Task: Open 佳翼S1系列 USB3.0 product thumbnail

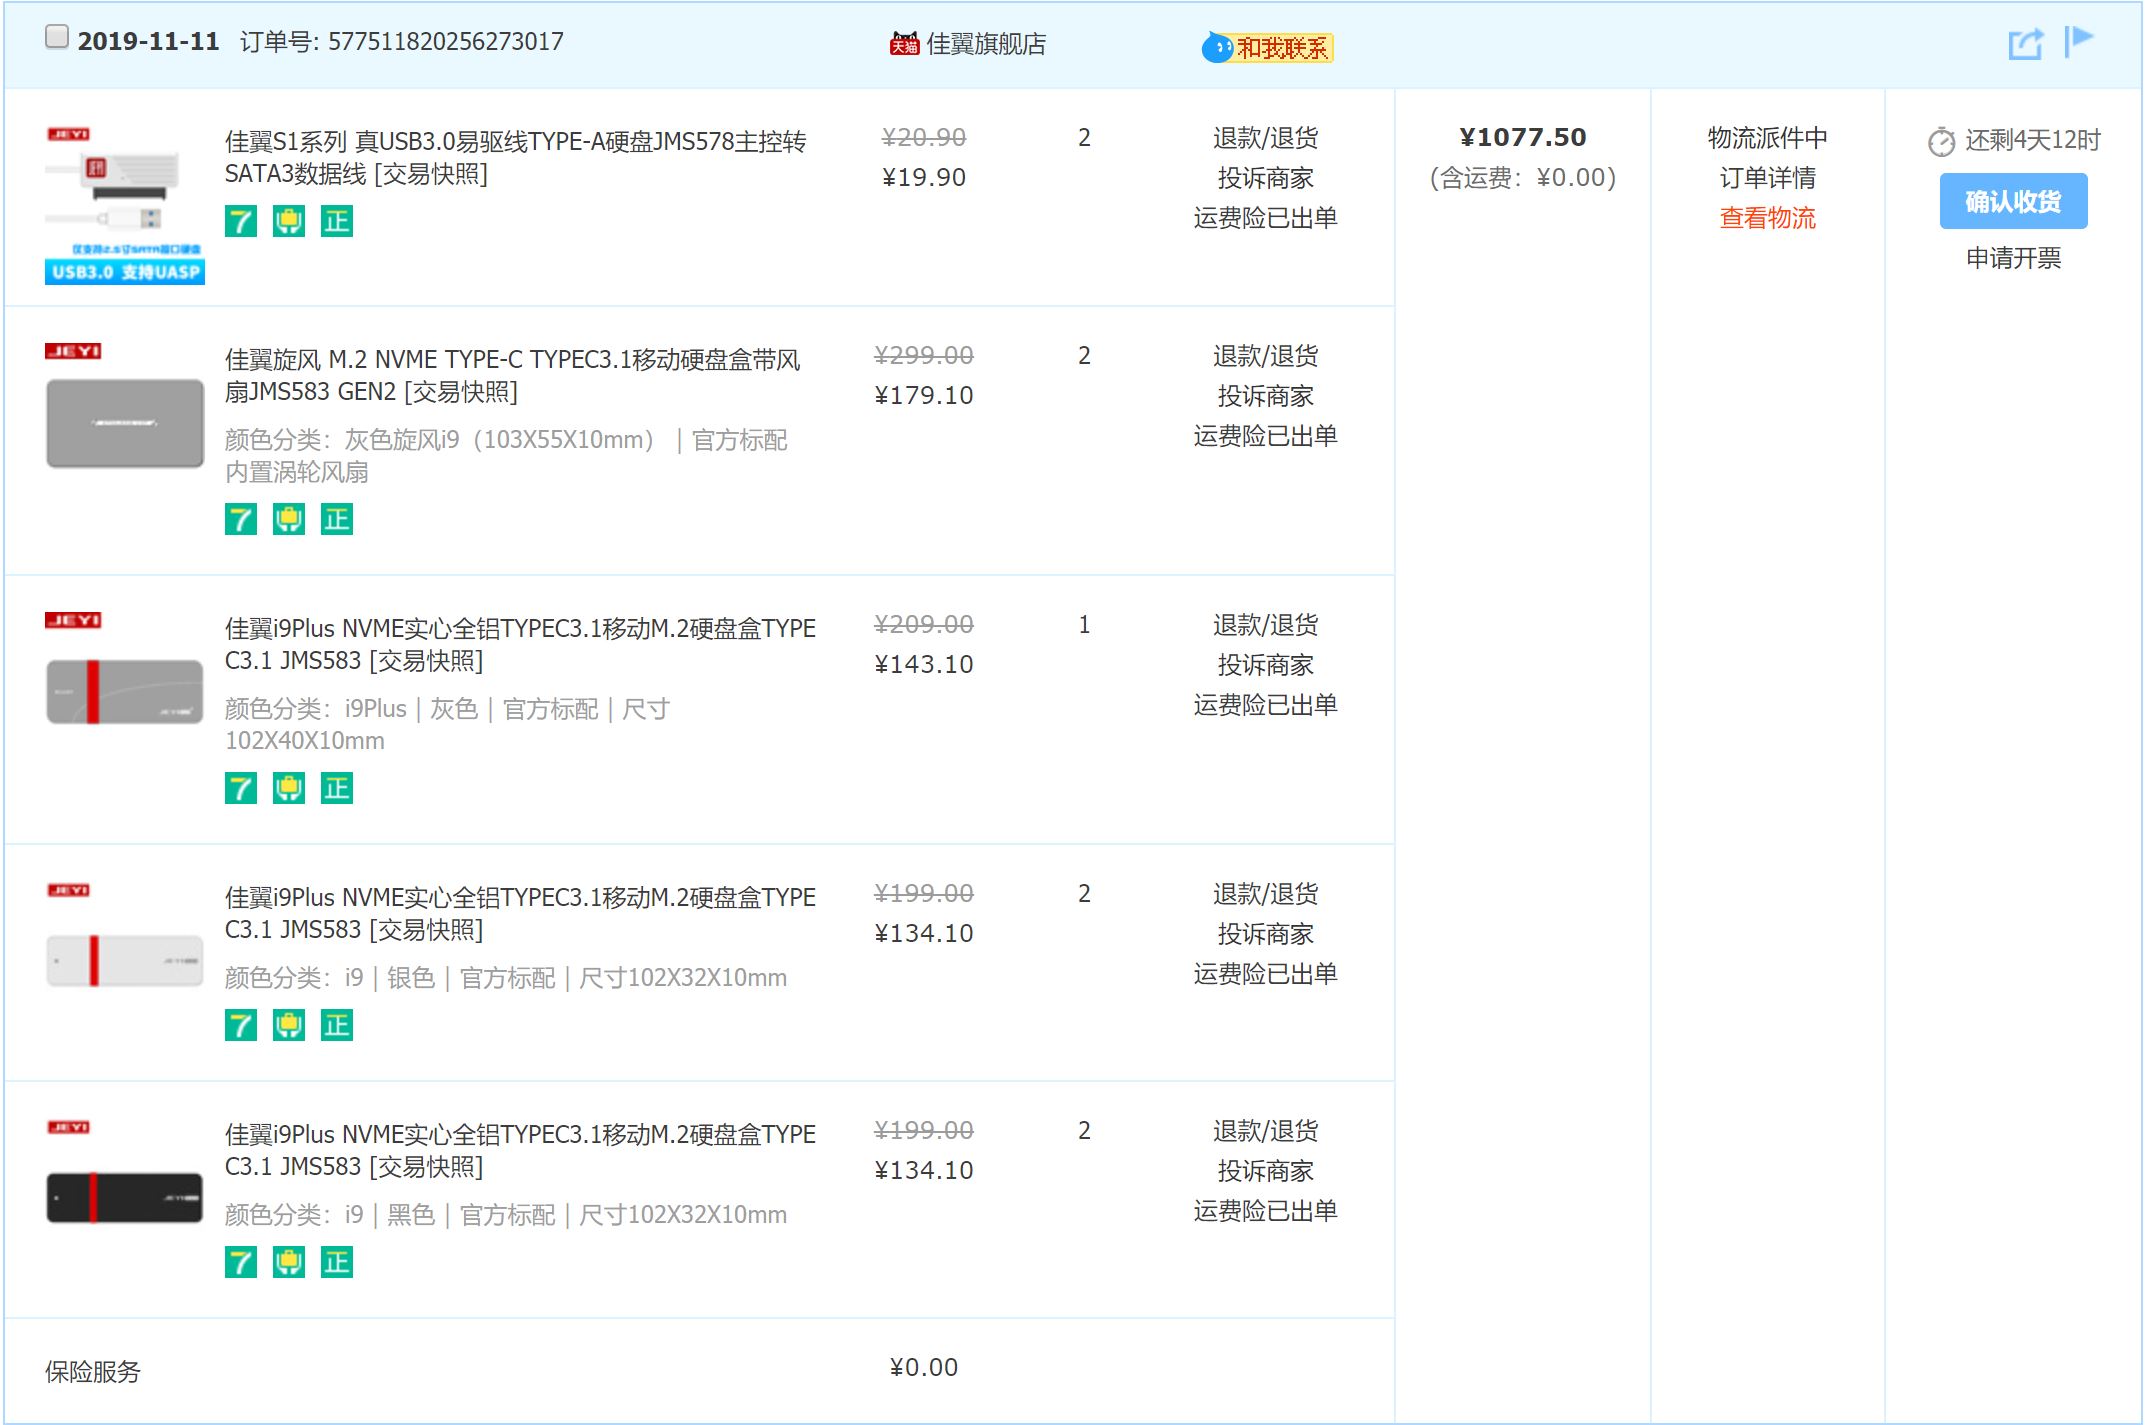Action: [125, 205]
